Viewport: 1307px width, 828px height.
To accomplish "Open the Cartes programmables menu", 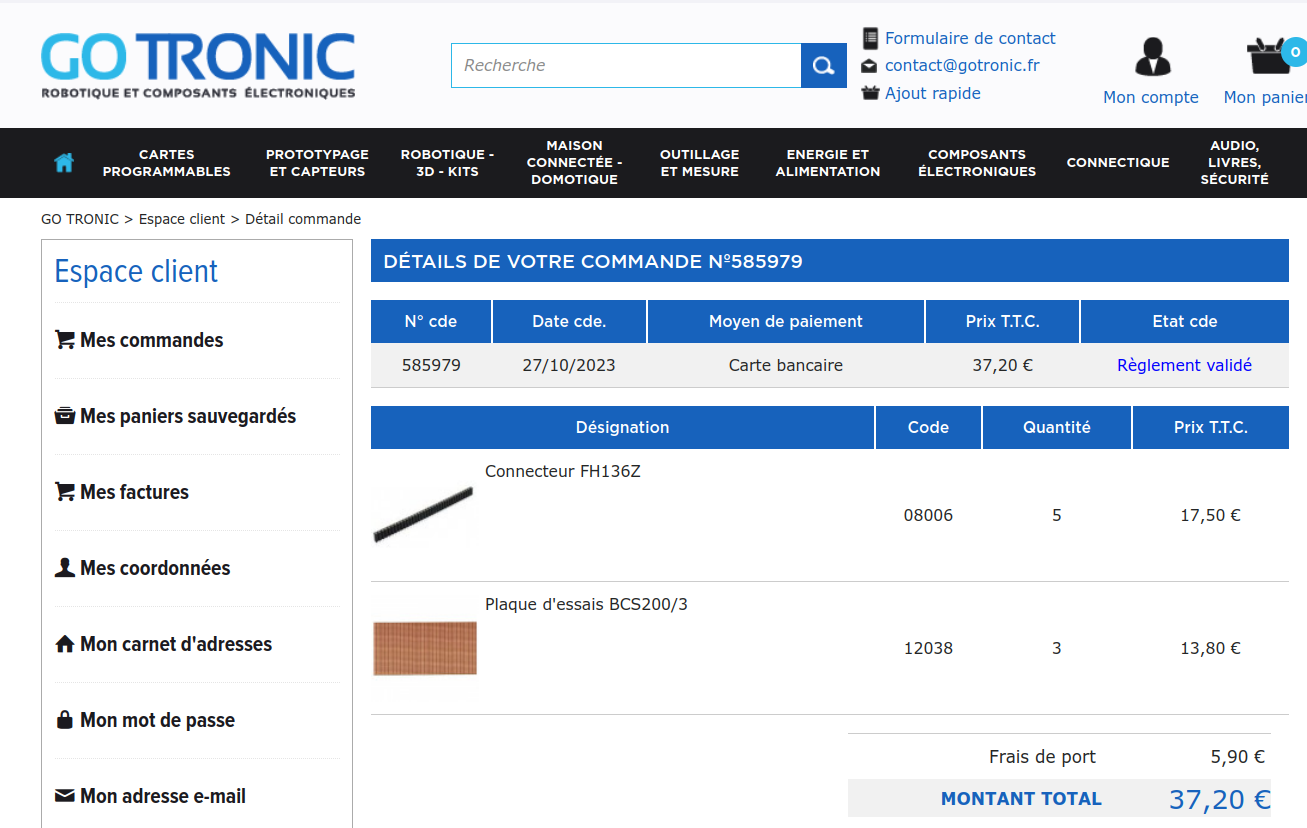I will [166, 163].
